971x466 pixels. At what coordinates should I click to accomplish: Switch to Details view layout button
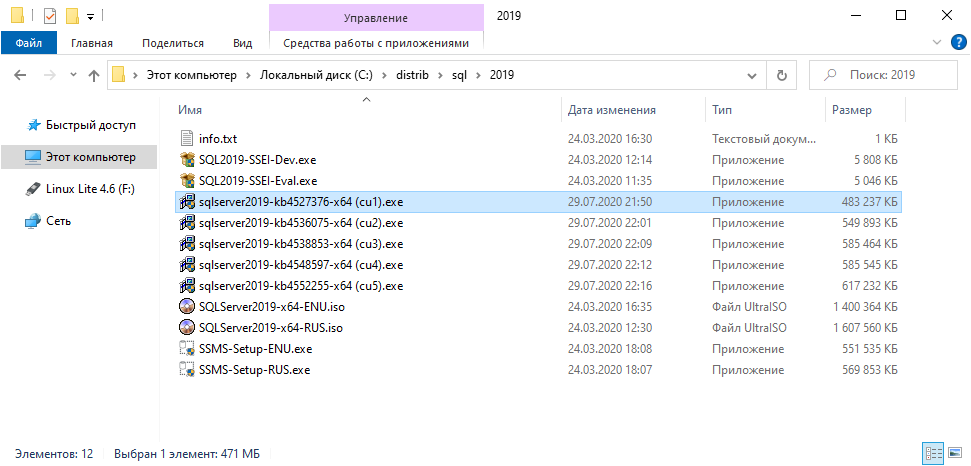click(933, 454)
